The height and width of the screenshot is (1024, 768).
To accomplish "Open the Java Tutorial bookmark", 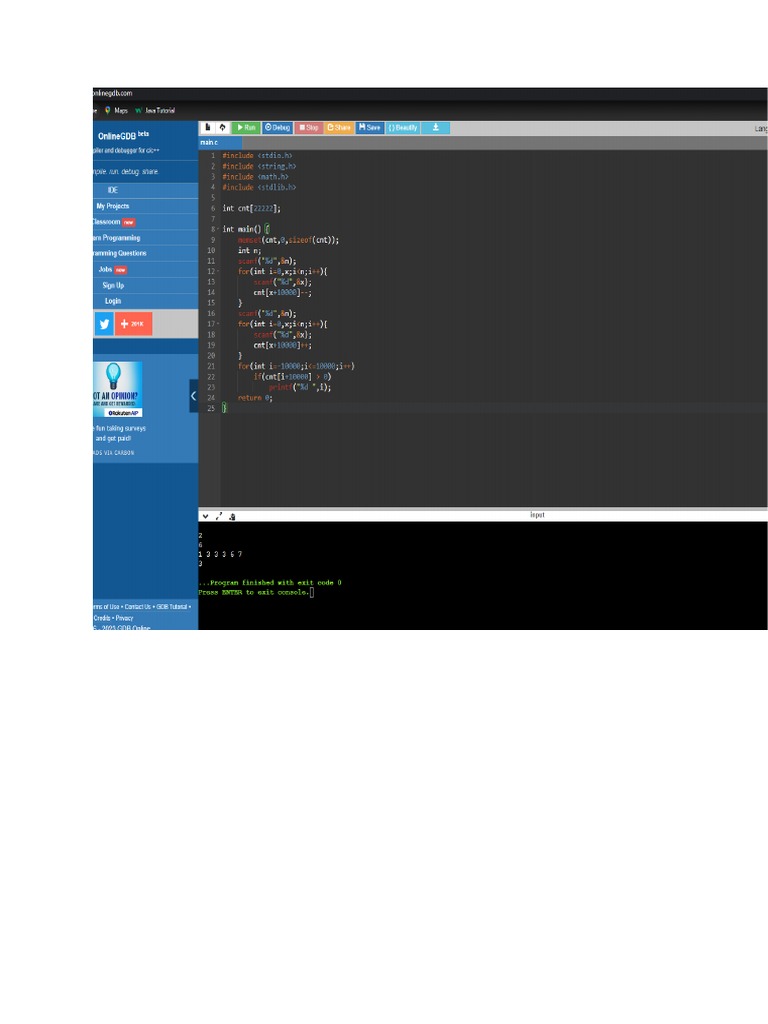I will tap(157, 111).
